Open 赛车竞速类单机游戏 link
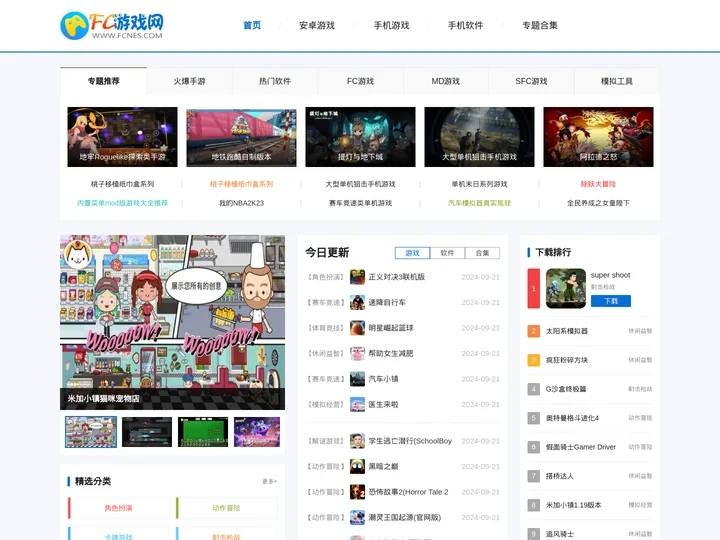The width and height of the screenshot is (720, 540). (360, 203)
